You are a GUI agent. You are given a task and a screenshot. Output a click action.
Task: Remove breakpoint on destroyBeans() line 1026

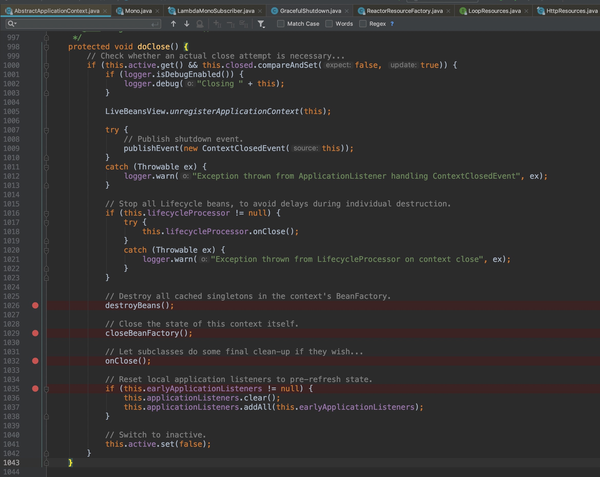pos(35,305)
